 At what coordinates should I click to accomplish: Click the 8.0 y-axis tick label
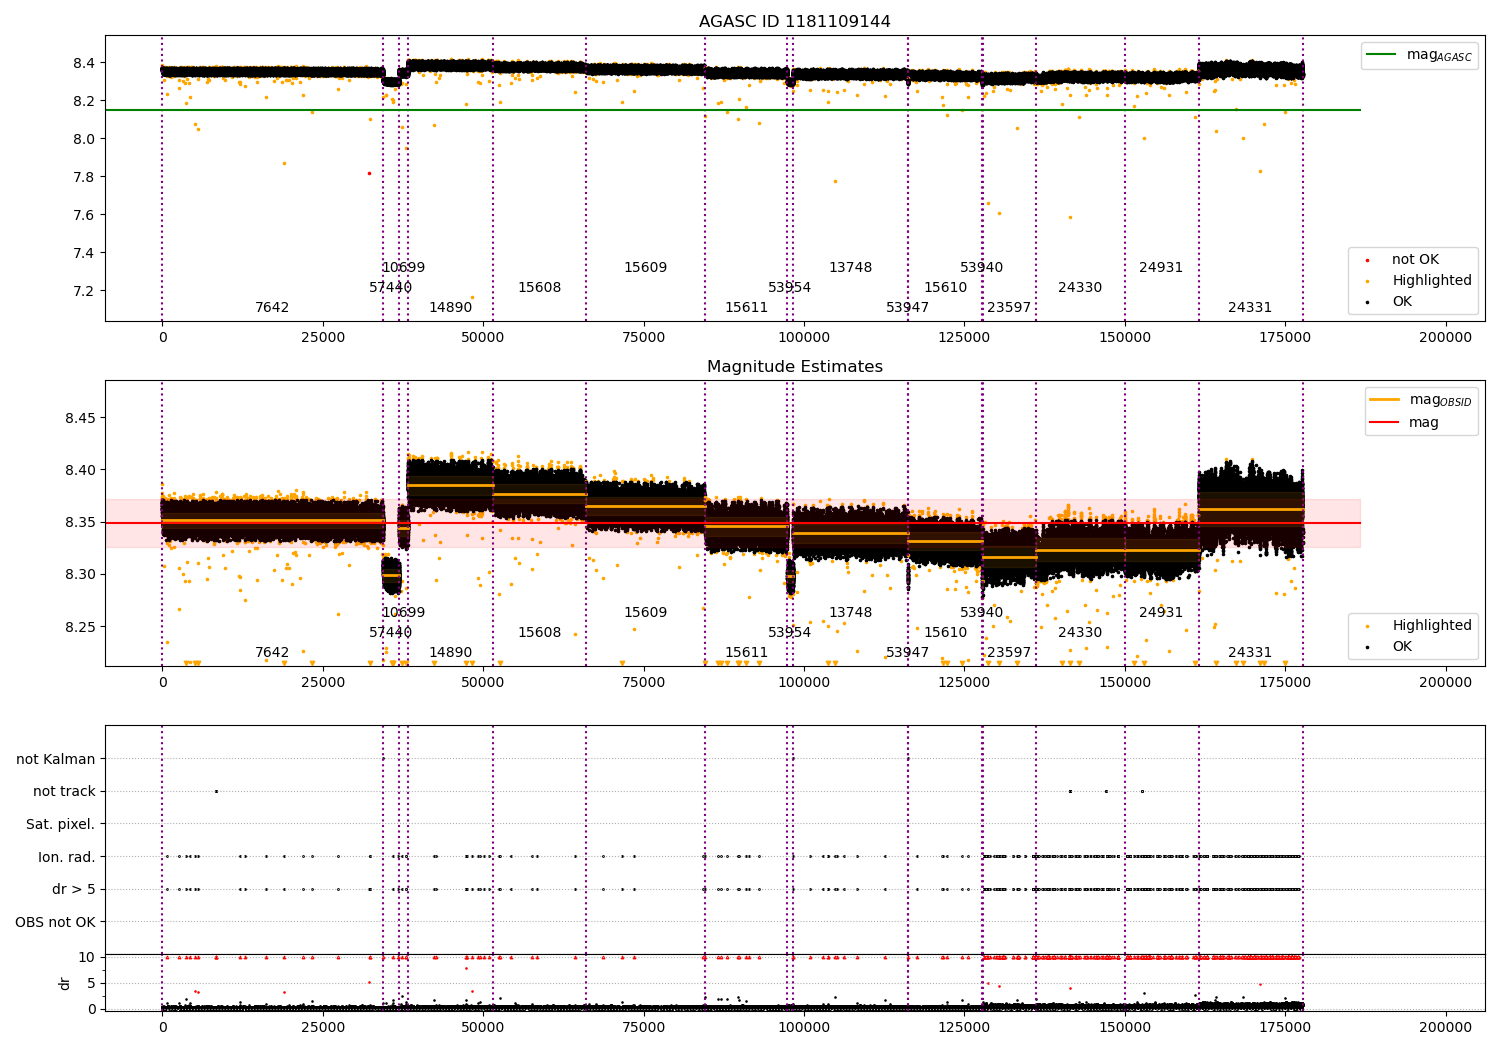click(84, 139)
